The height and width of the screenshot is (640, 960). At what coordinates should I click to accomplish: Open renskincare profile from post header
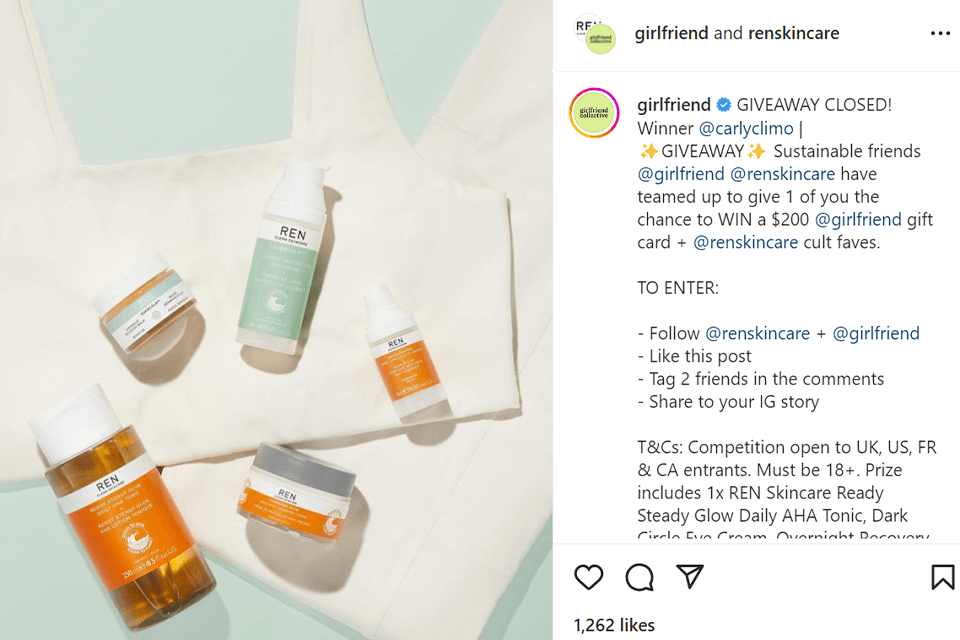(793, 33)
